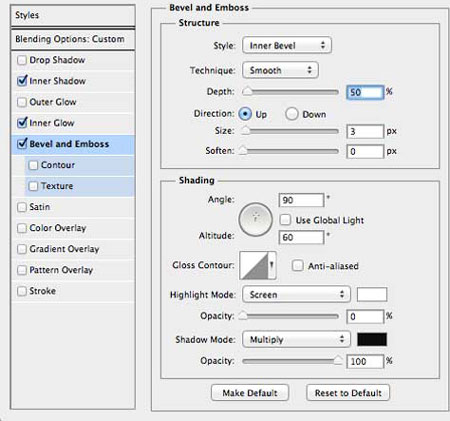Select the Down direction radio button
The height and width of the screenshot is (421, 450).
(x=292, y=114)
